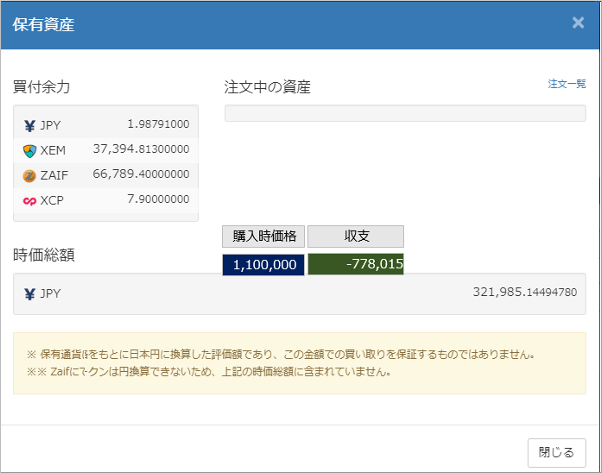Select the XEM balance 37,394.81300000
Screen dimensions: 602x473
[141, 149]
